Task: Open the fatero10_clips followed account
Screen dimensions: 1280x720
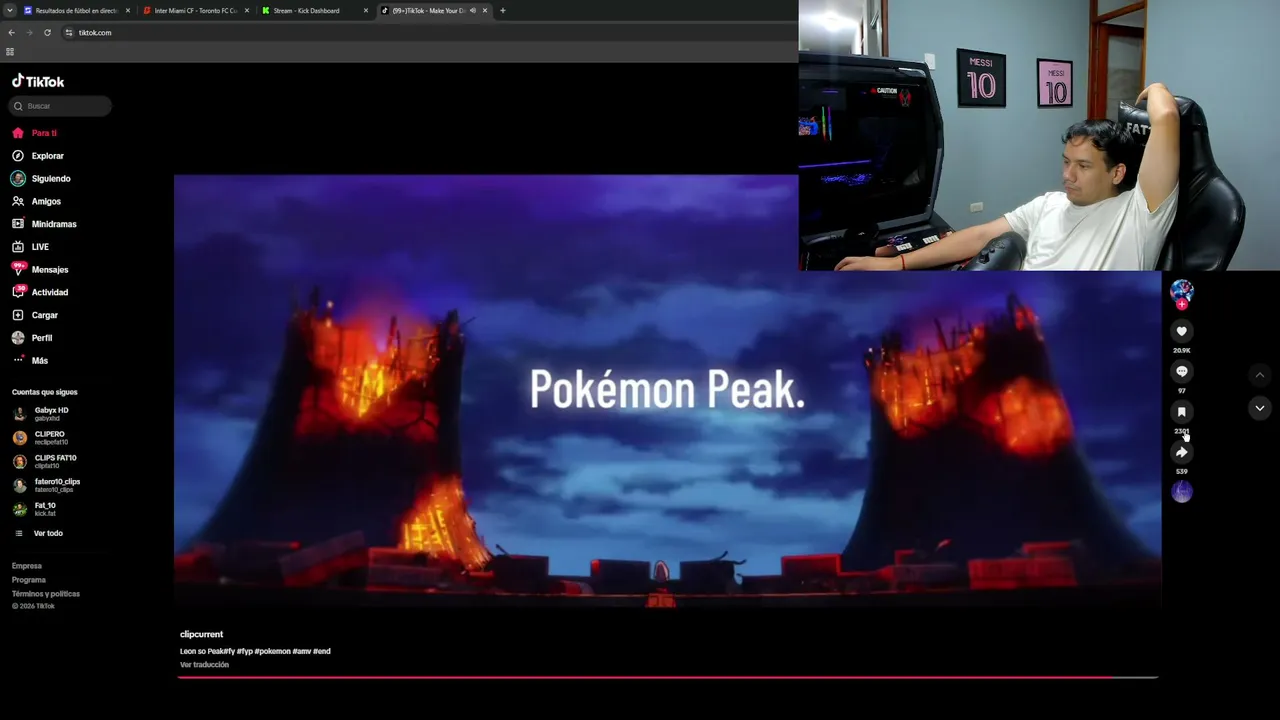Action: [57, 485]
